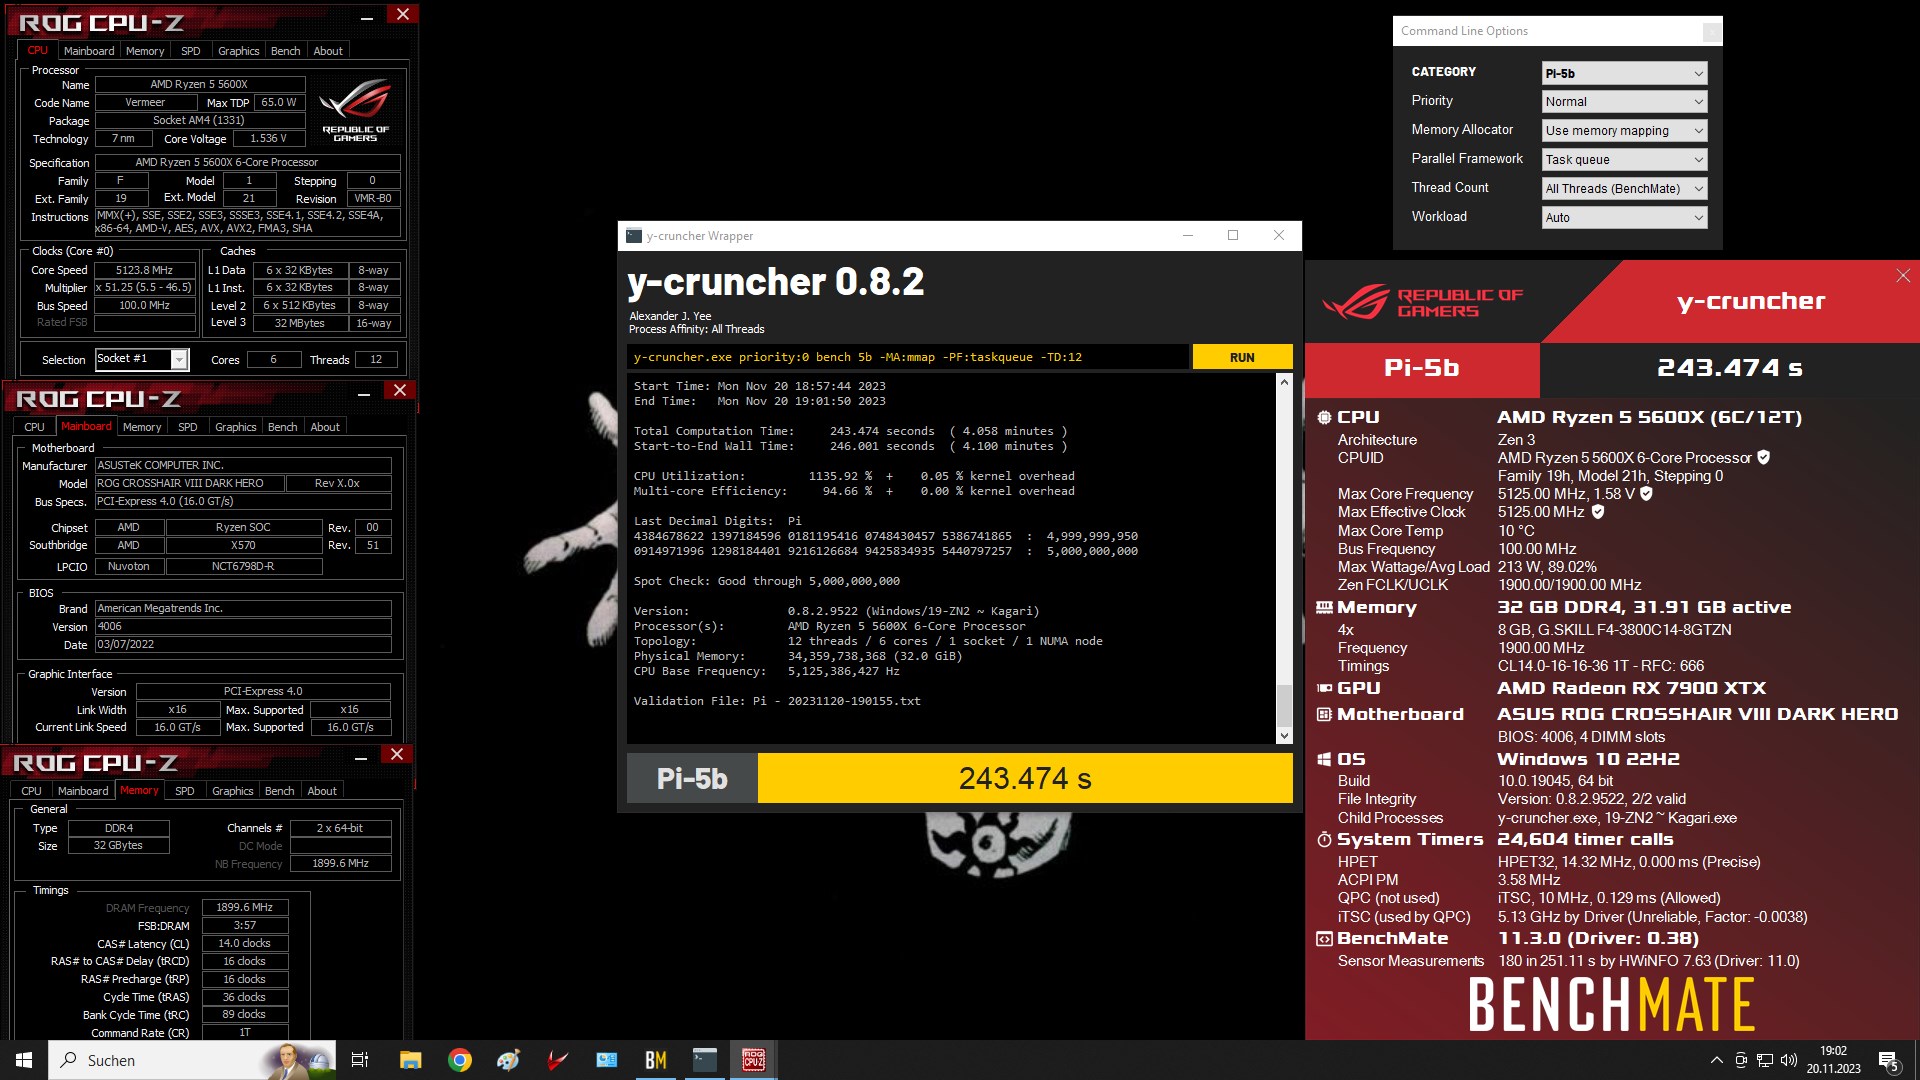1920x1080 pixels.
Task: Open Windows Start menu
Action: tap(24, 1060)
